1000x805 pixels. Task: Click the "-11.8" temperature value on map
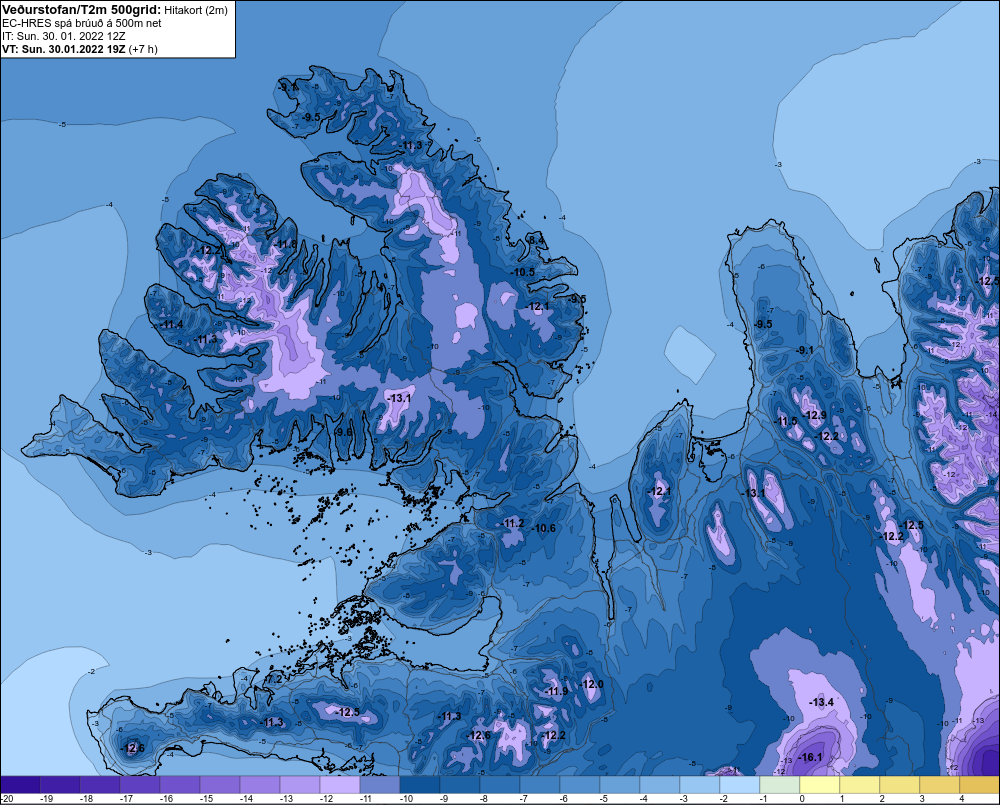286,244
